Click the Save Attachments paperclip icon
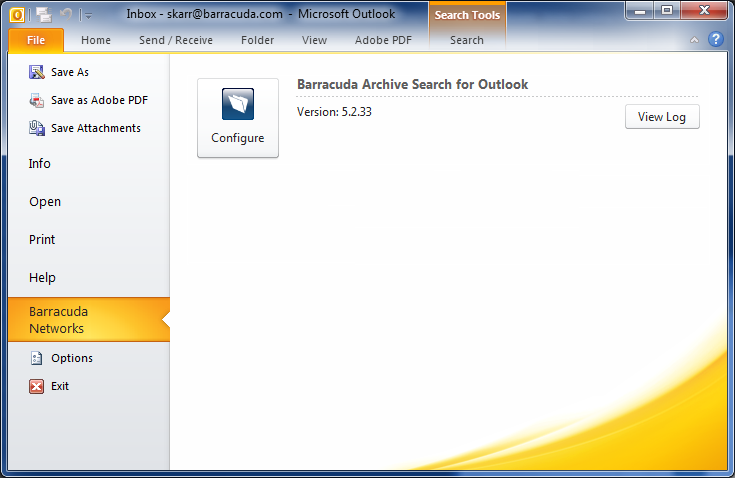 pos(37,128)
